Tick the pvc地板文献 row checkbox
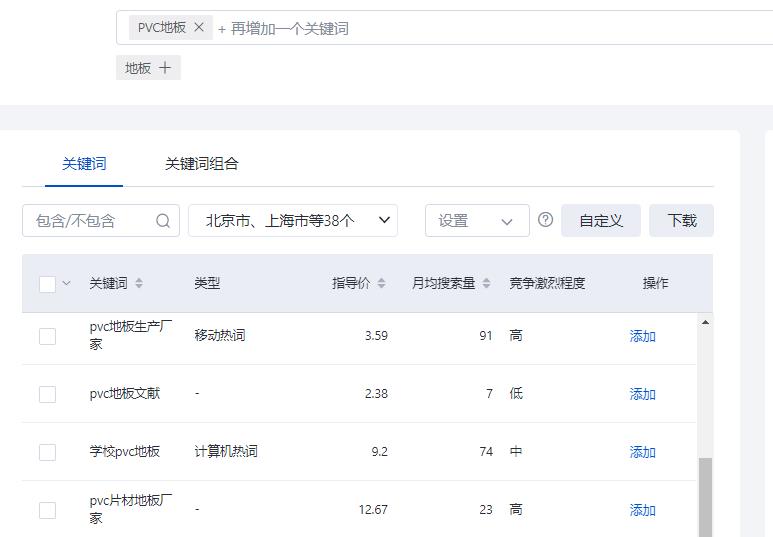 click(47, 394)
